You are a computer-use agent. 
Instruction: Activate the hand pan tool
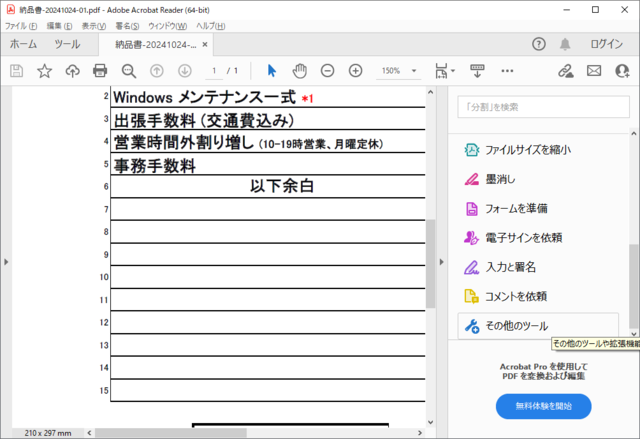pos(300,71)
